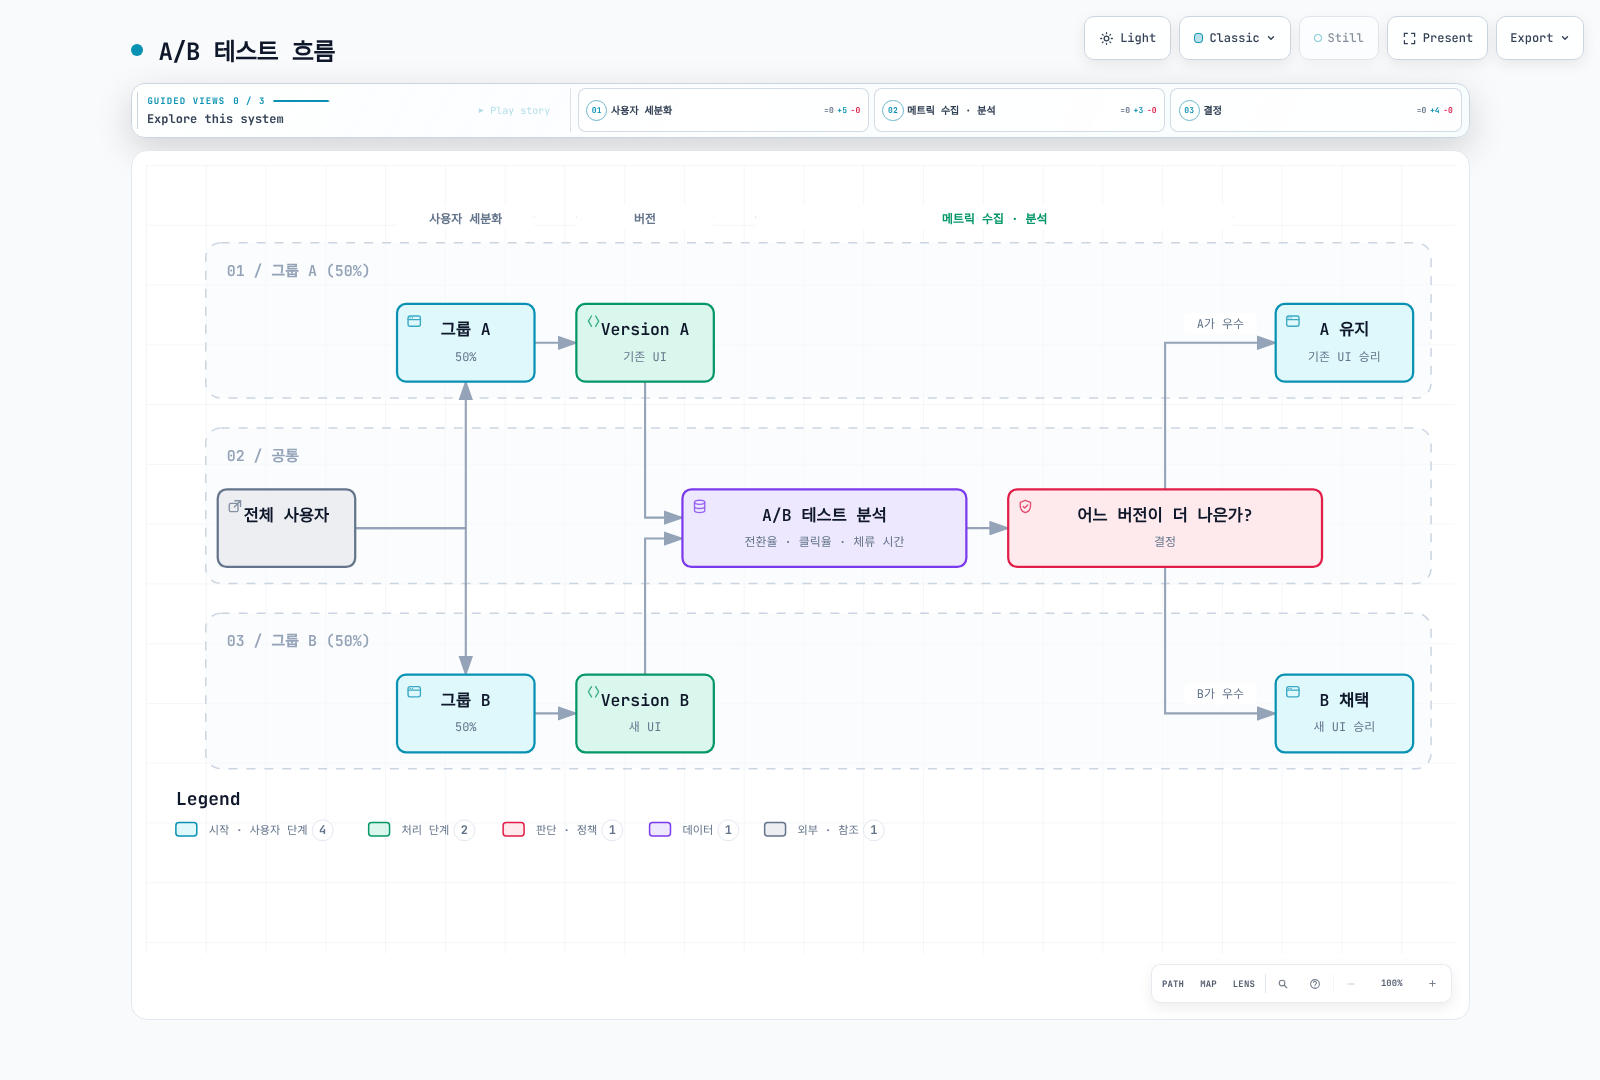Switch to LENS mode
This screenshot has height=1080, width=1600.
click(x=1244, y=984)
